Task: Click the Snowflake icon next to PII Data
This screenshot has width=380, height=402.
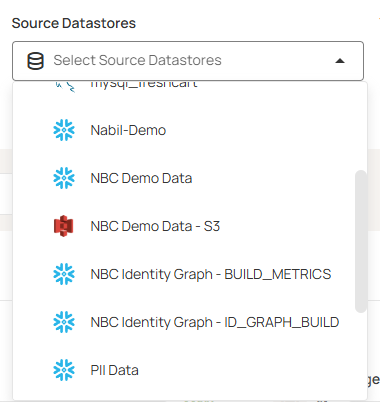Action: (64, 370)
